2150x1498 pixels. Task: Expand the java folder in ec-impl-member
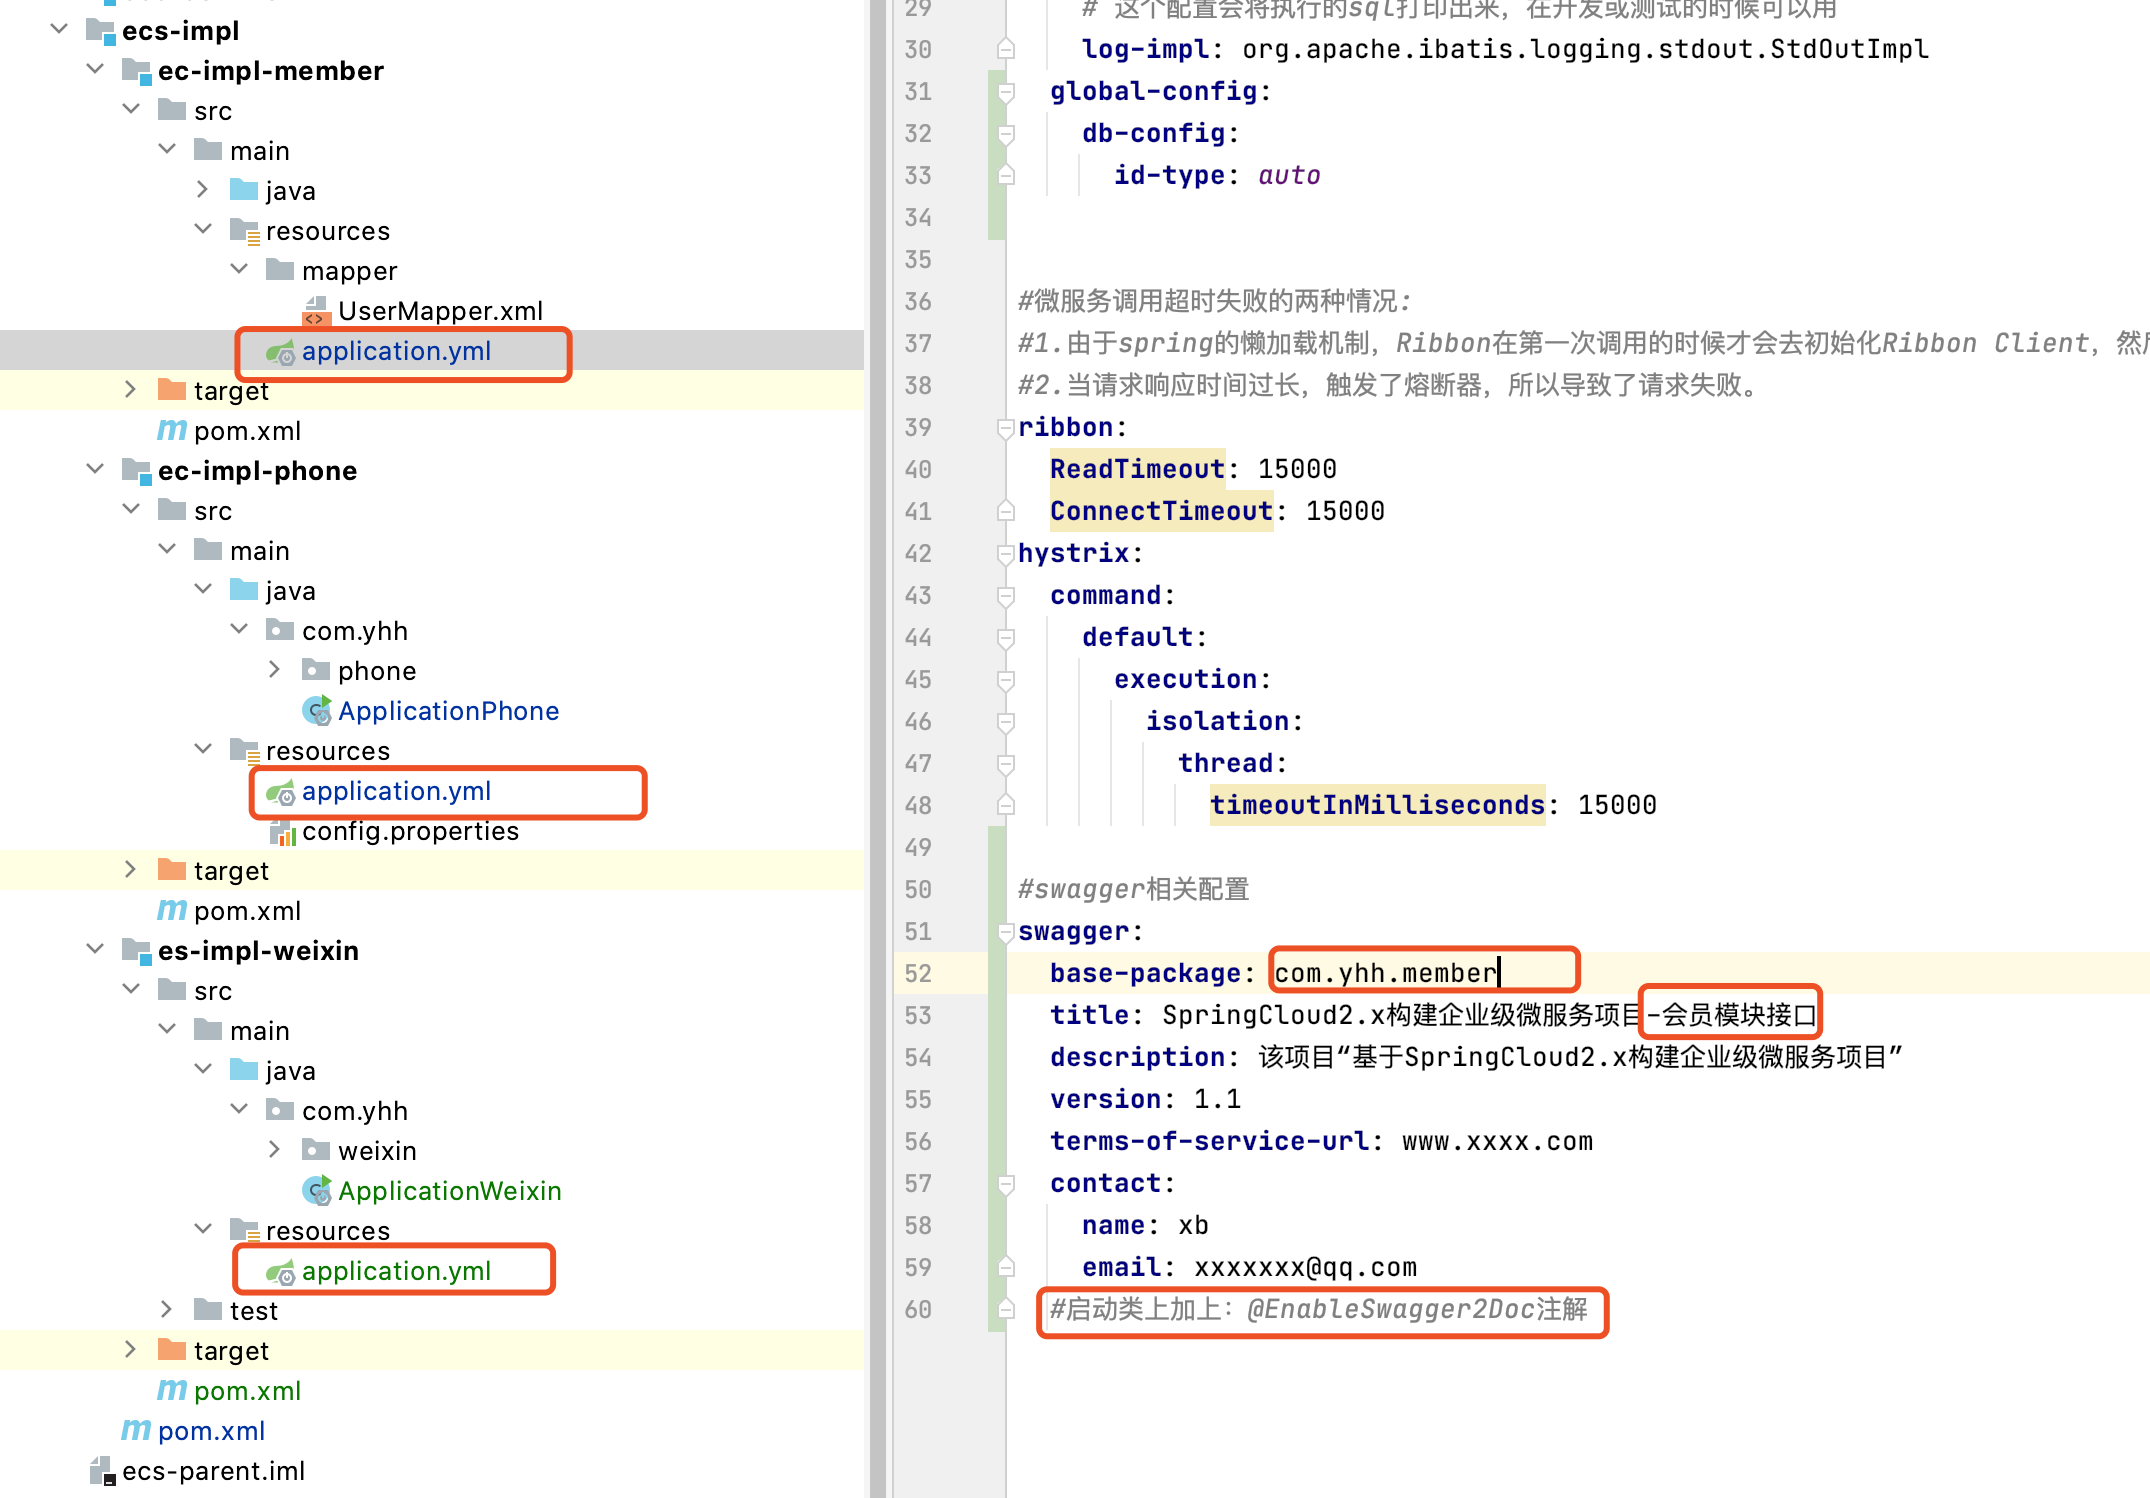pyautogui.click(x=202, y=190)
